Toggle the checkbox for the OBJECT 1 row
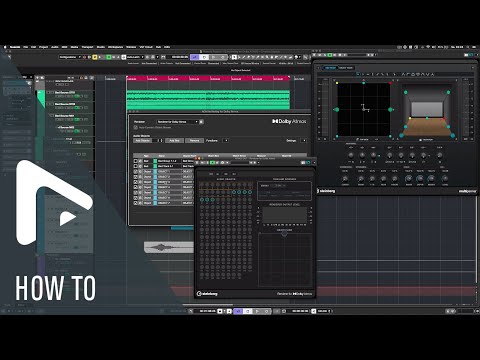 tap(136, 171)
